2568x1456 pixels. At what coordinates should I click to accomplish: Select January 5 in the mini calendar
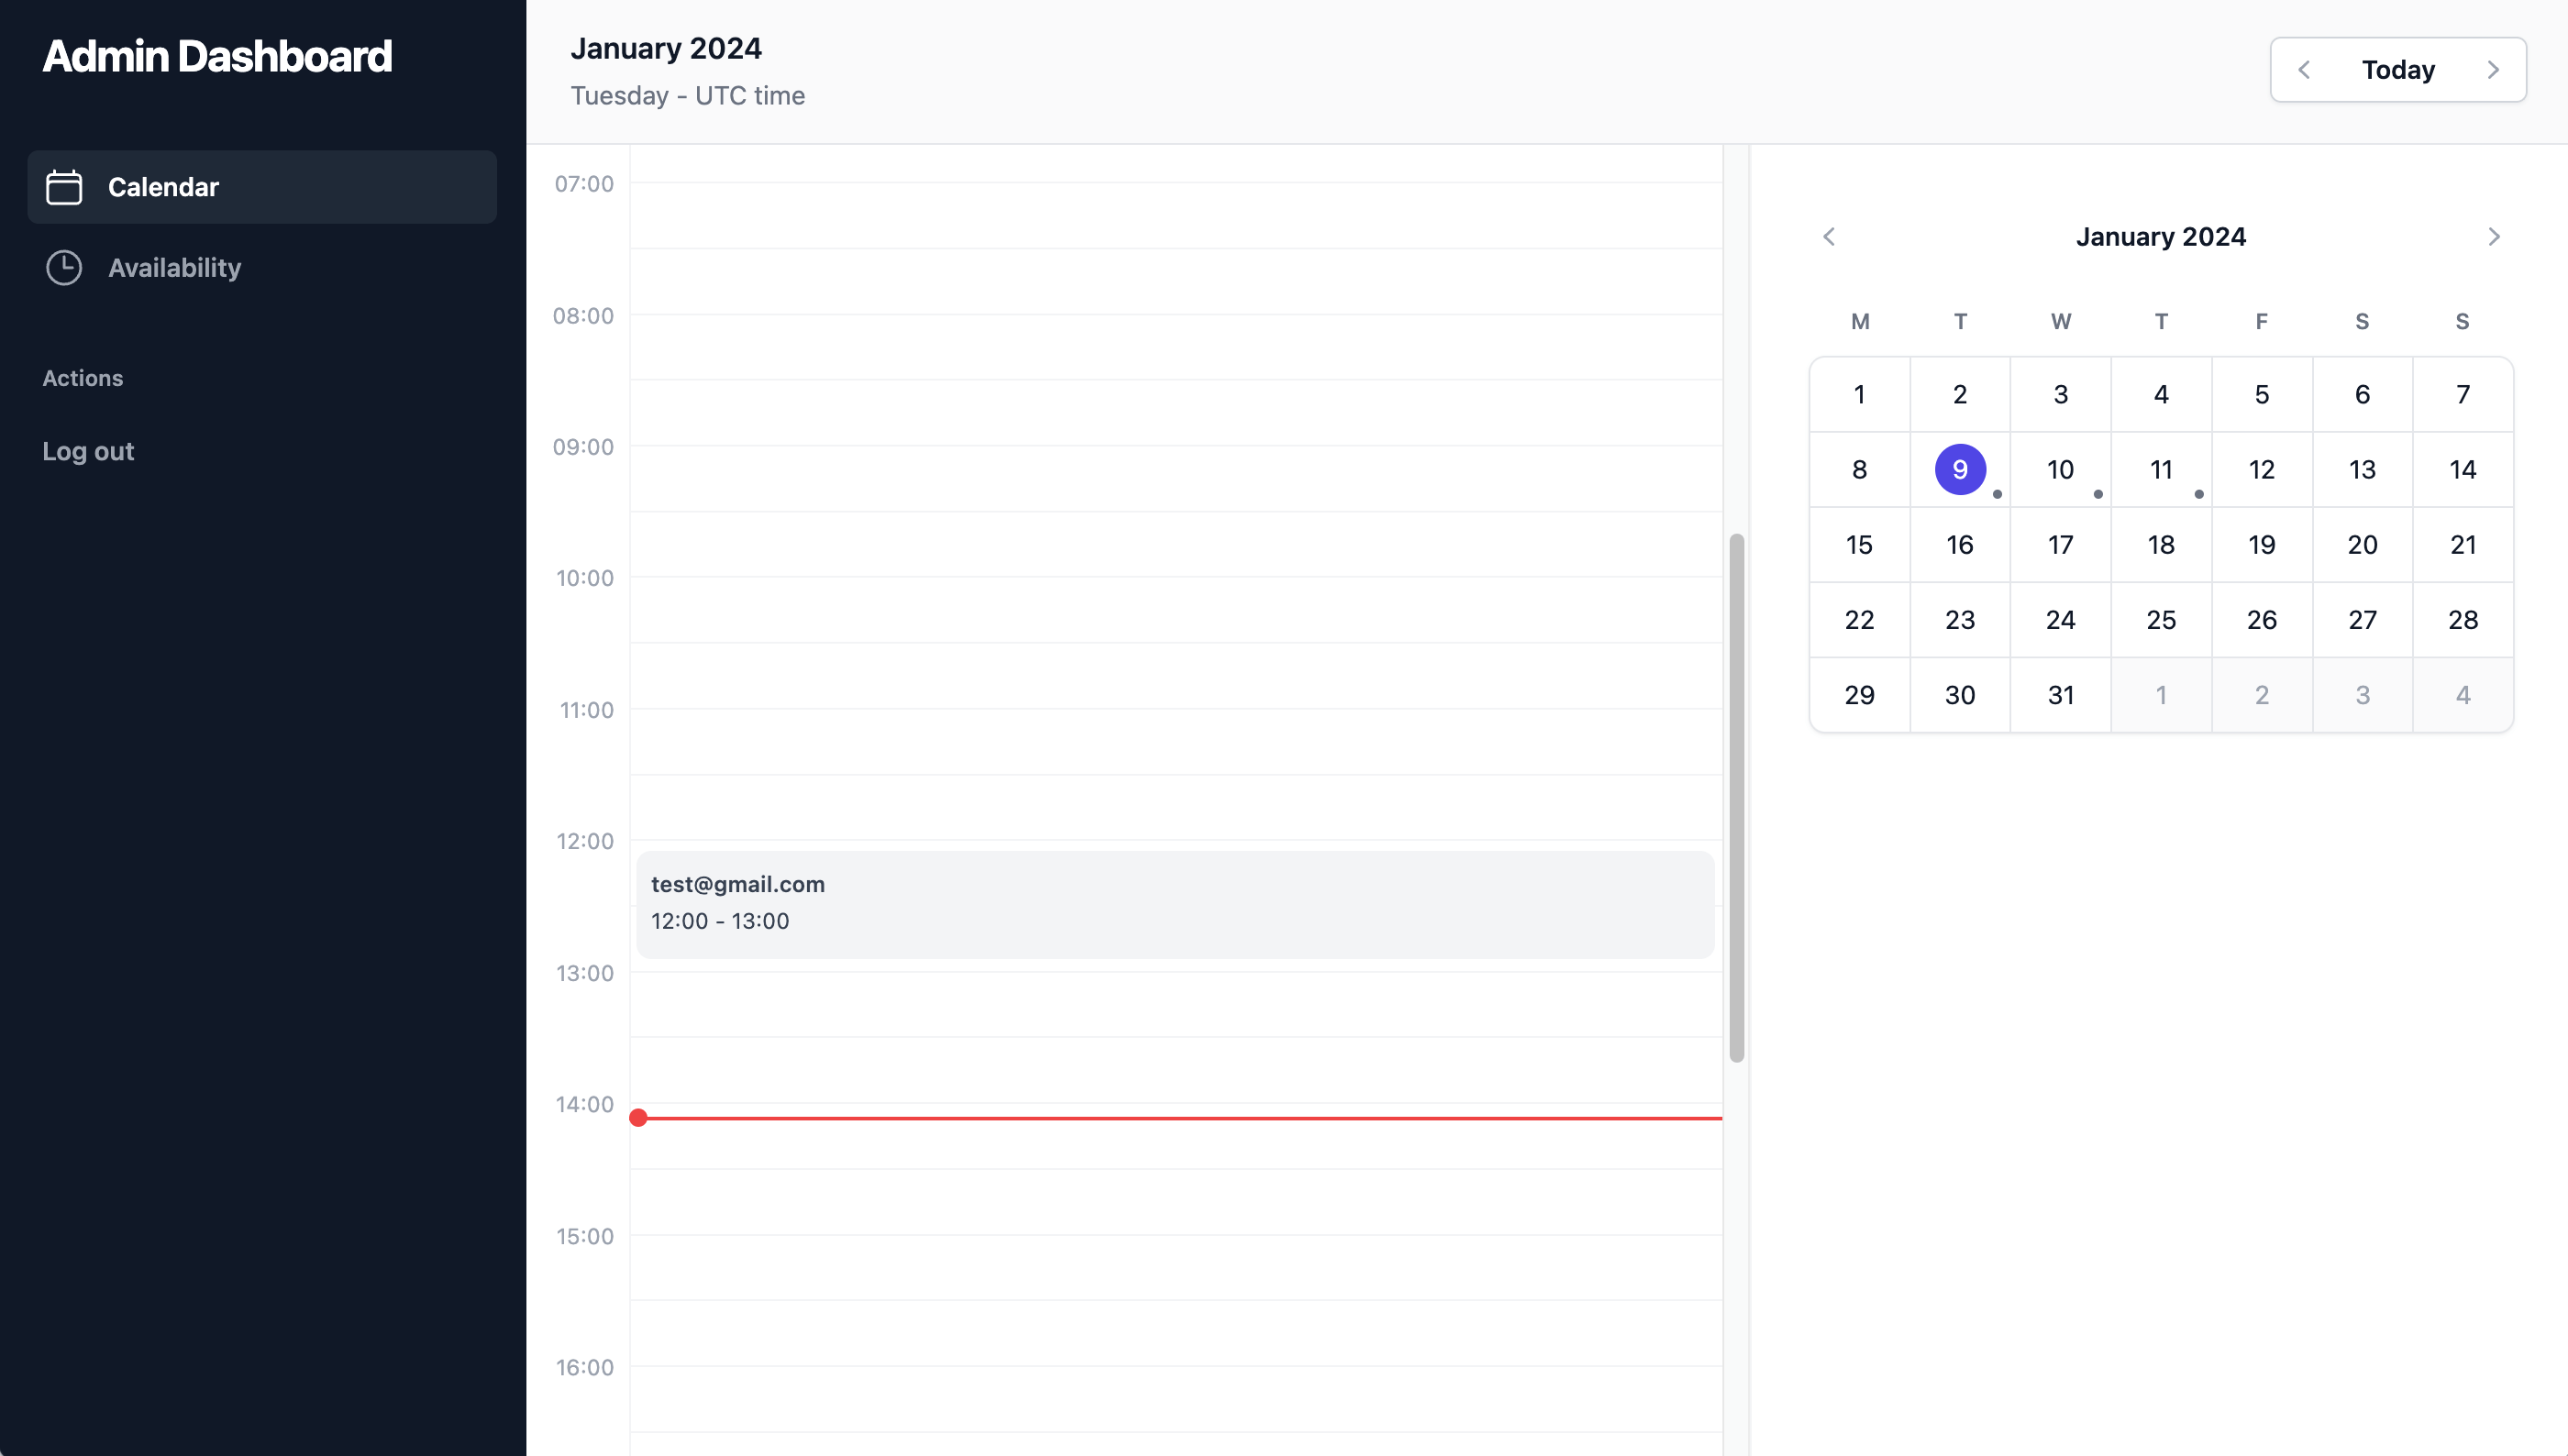[x=2262, y=394]
